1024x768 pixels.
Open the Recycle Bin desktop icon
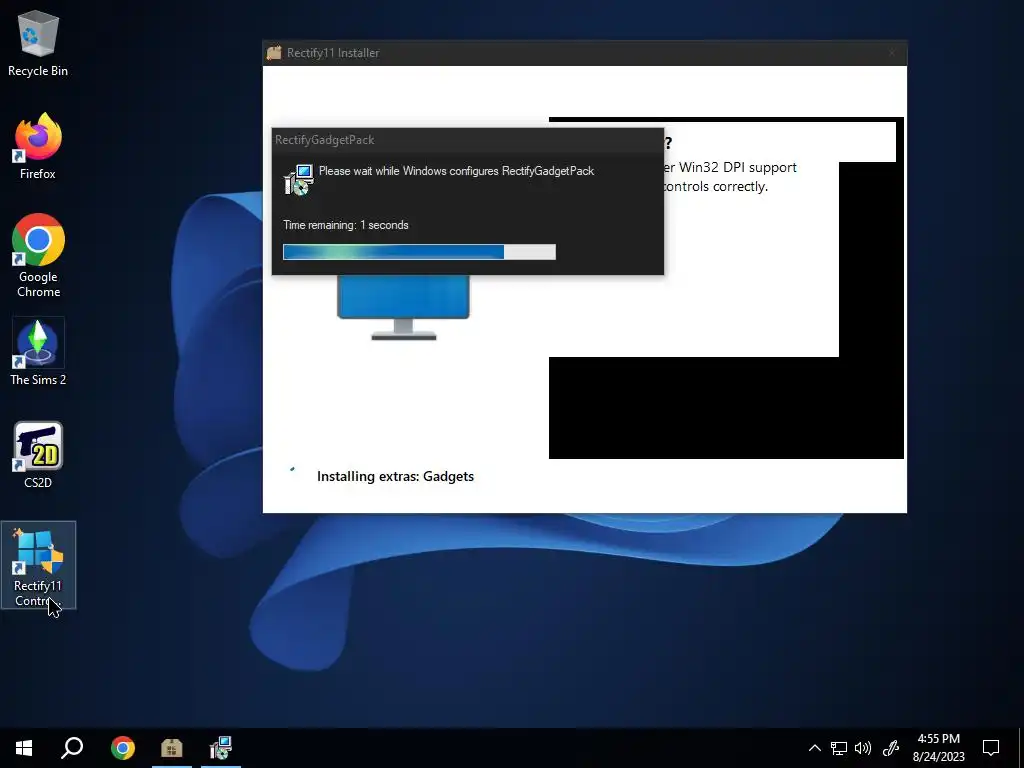[38, 44]
